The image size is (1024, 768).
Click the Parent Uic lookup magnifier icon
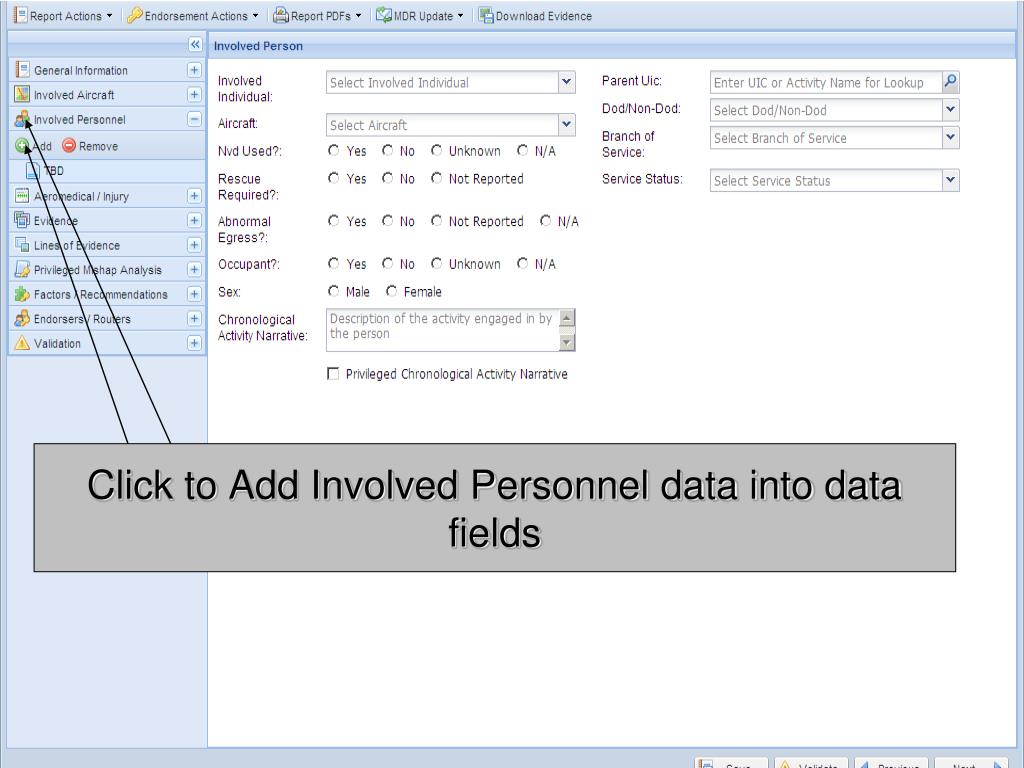point(951,82)
